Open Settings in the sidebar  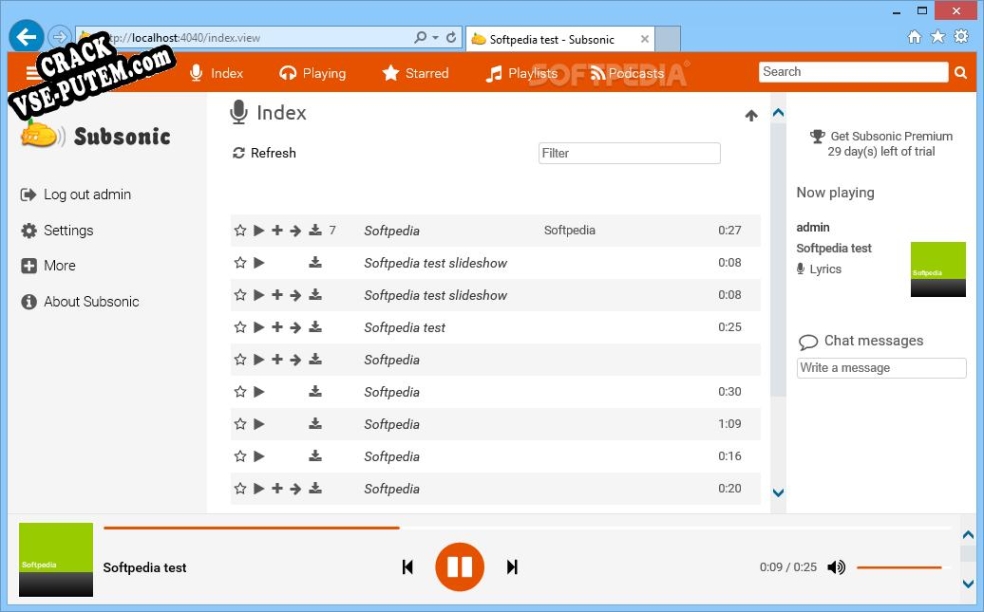point(57,230)
